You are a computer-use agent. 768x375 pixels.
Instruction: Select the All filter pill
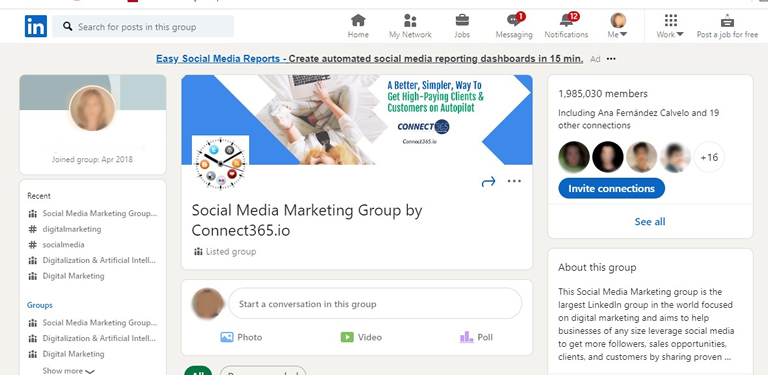[198, 371]
